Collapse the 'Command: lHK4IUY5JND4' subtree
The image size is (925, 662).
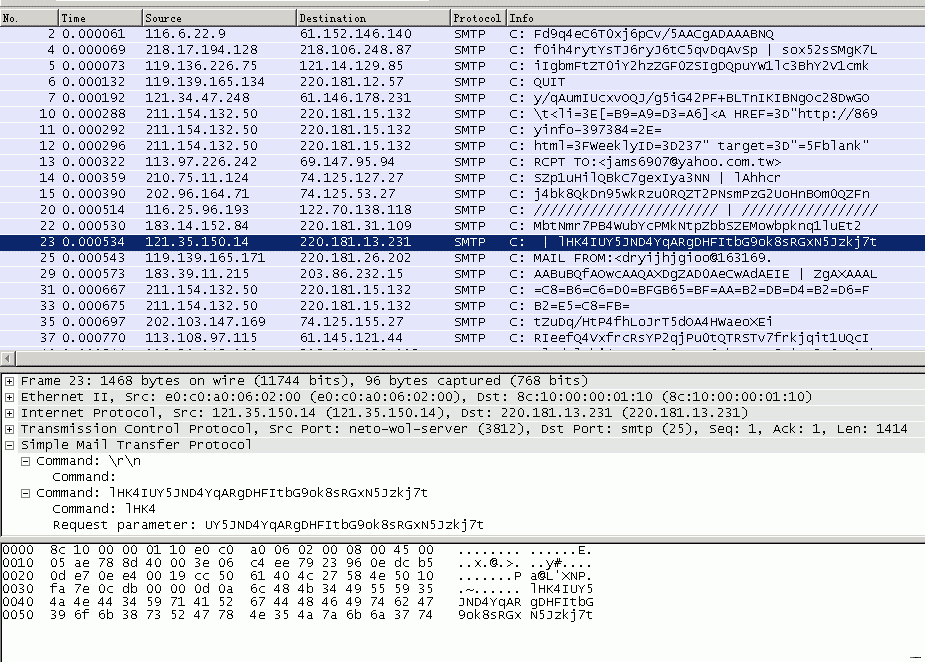[x=26, y=493]
